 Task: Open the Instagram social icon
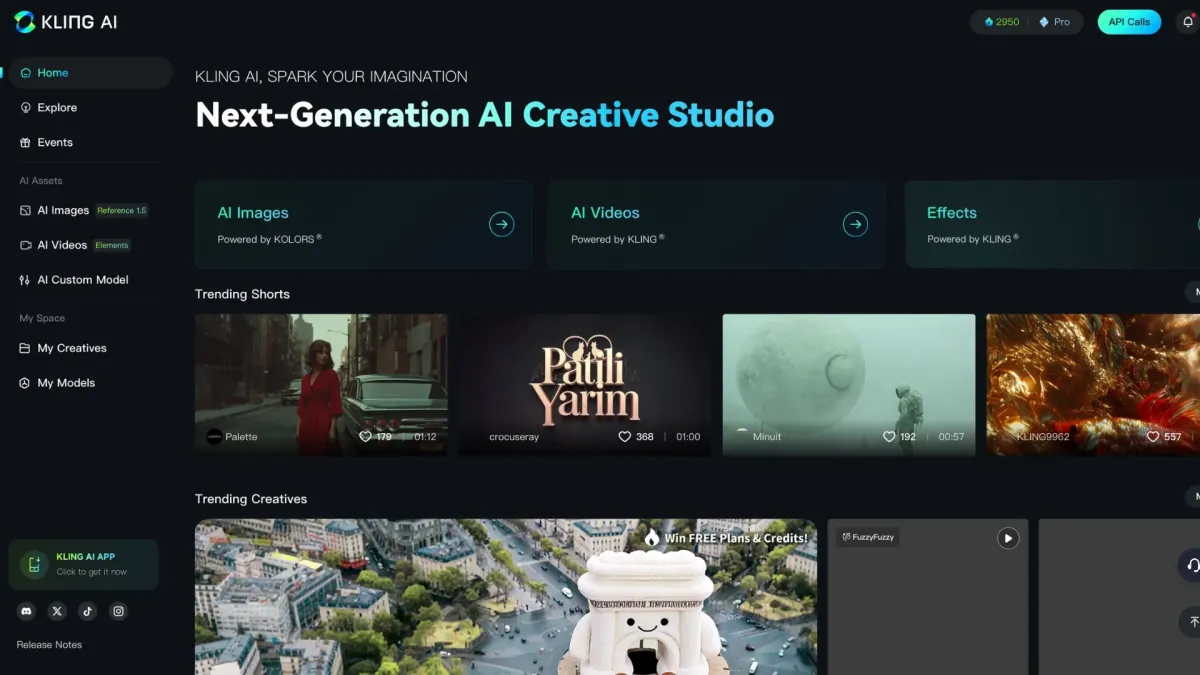click(x=119, y=611)
